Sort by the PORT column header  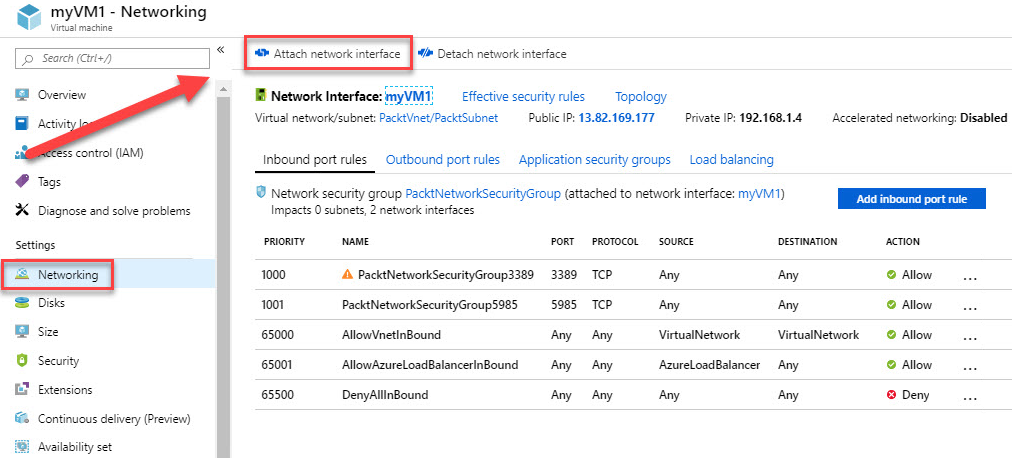(x=563, y=242)
